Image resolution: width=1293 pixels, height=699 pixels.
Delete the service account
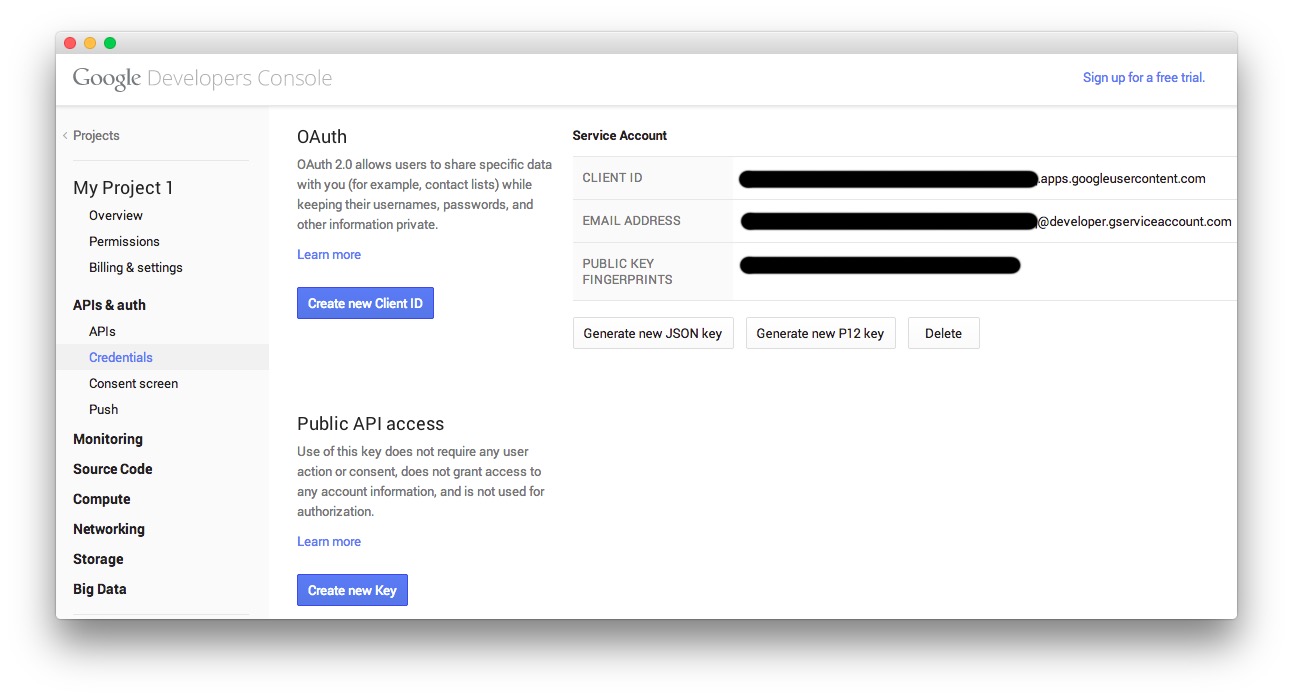point(944,333)
